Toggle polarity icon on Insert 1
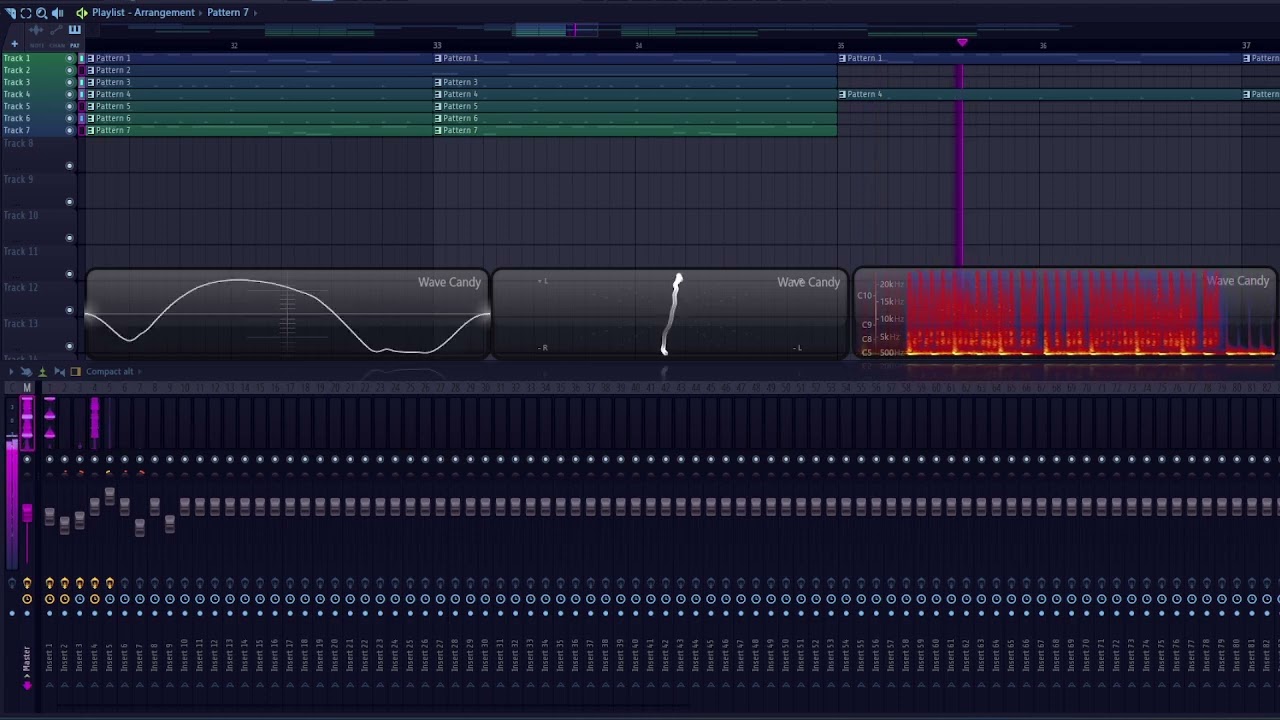Screen dimensions: 1280x720 pos(50,583)
